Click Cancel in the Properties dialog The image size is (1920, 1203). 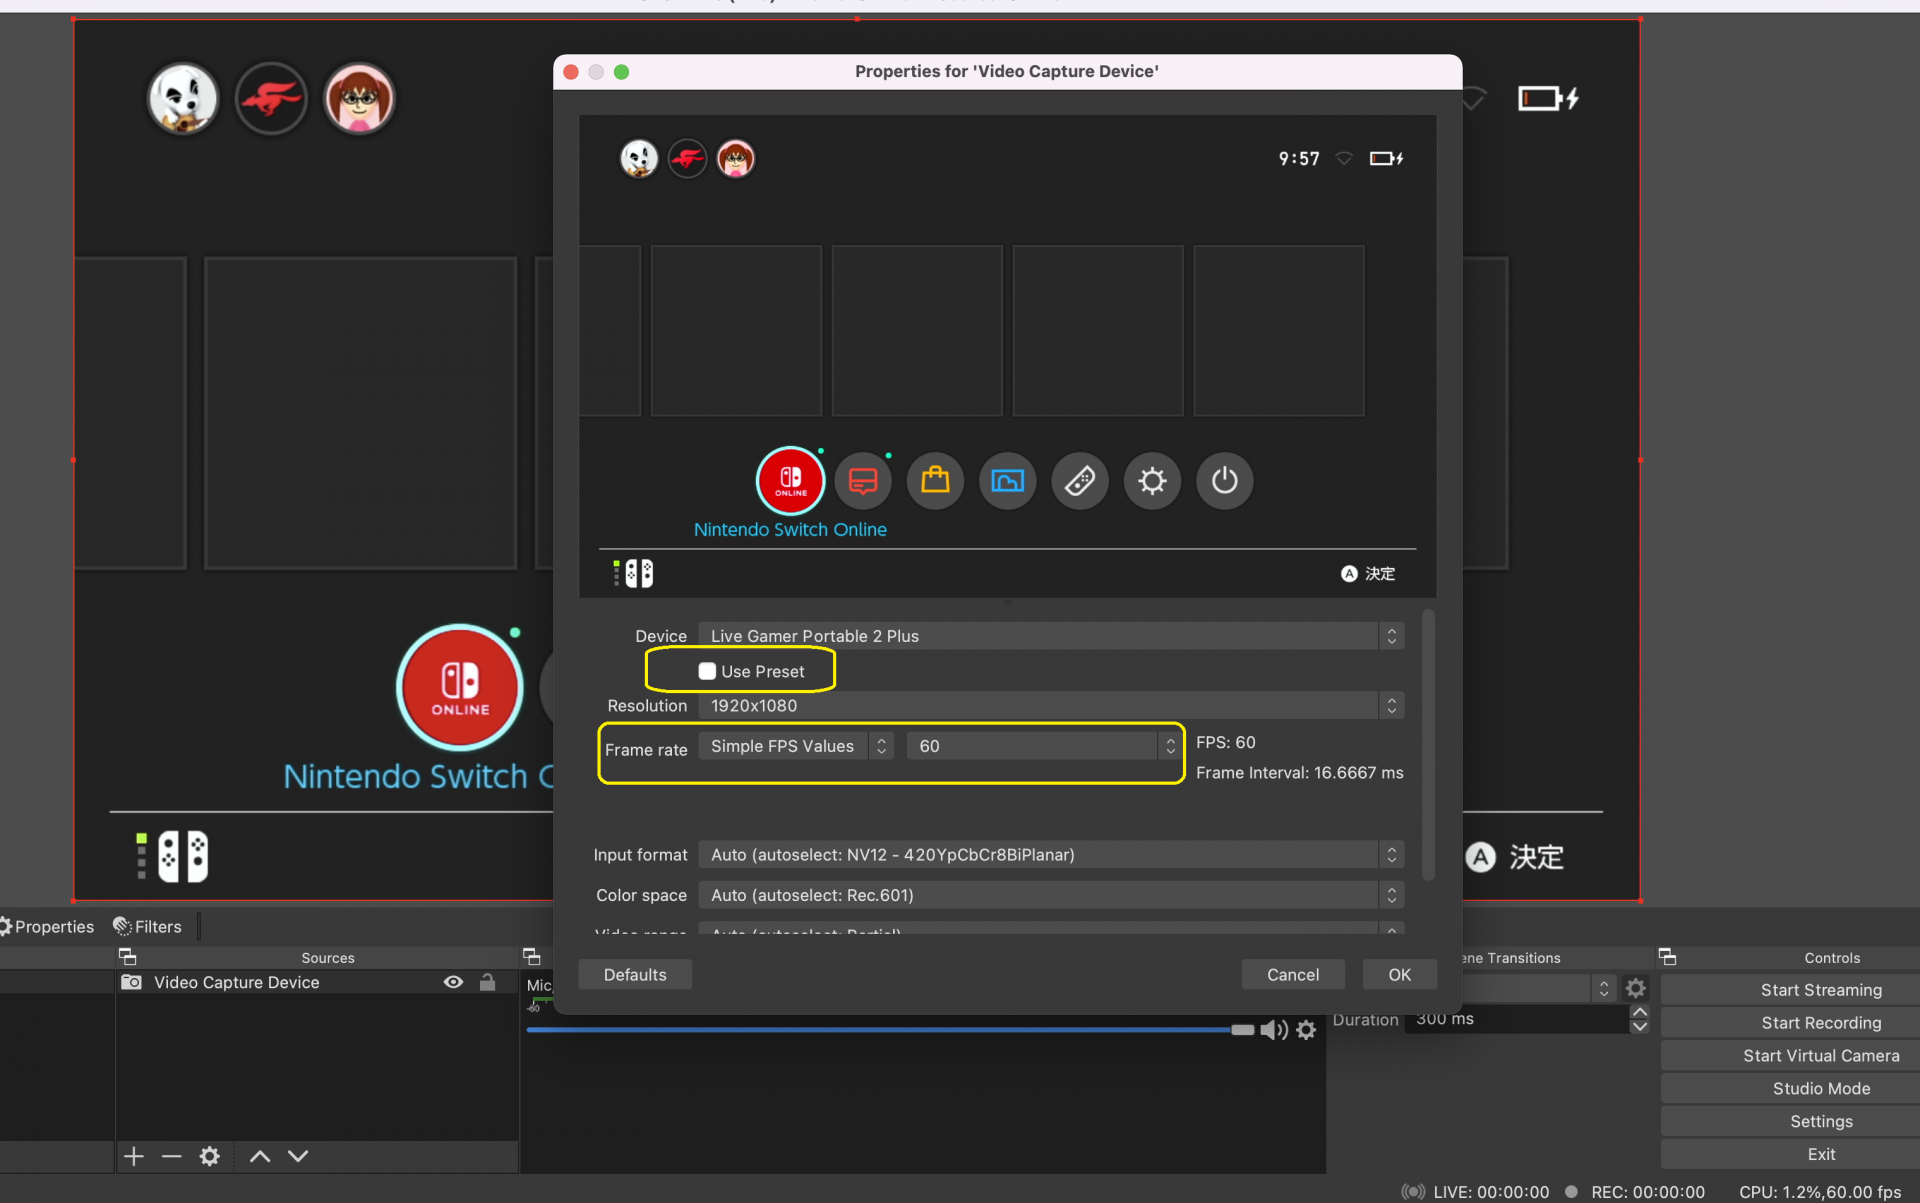click(1292, 974)
